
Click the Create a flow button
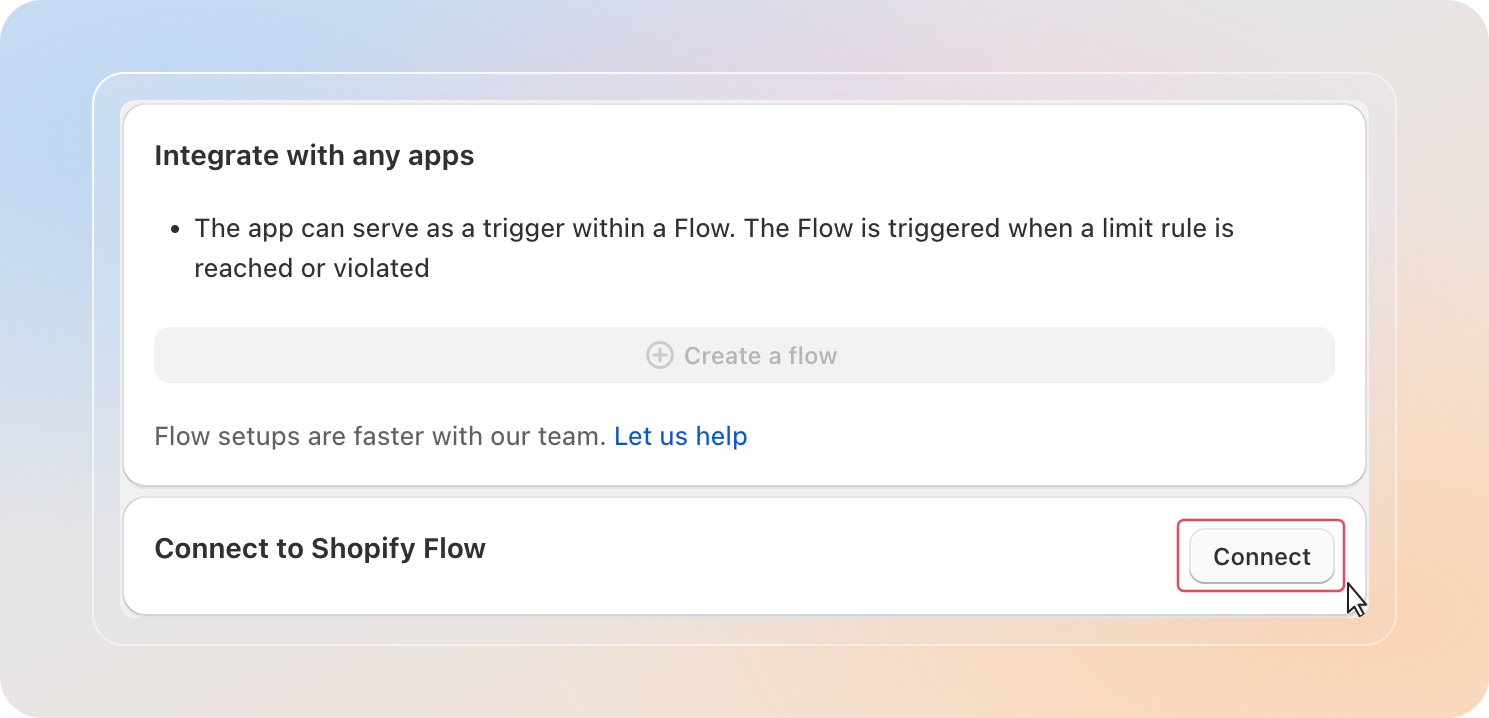point(744,355)
